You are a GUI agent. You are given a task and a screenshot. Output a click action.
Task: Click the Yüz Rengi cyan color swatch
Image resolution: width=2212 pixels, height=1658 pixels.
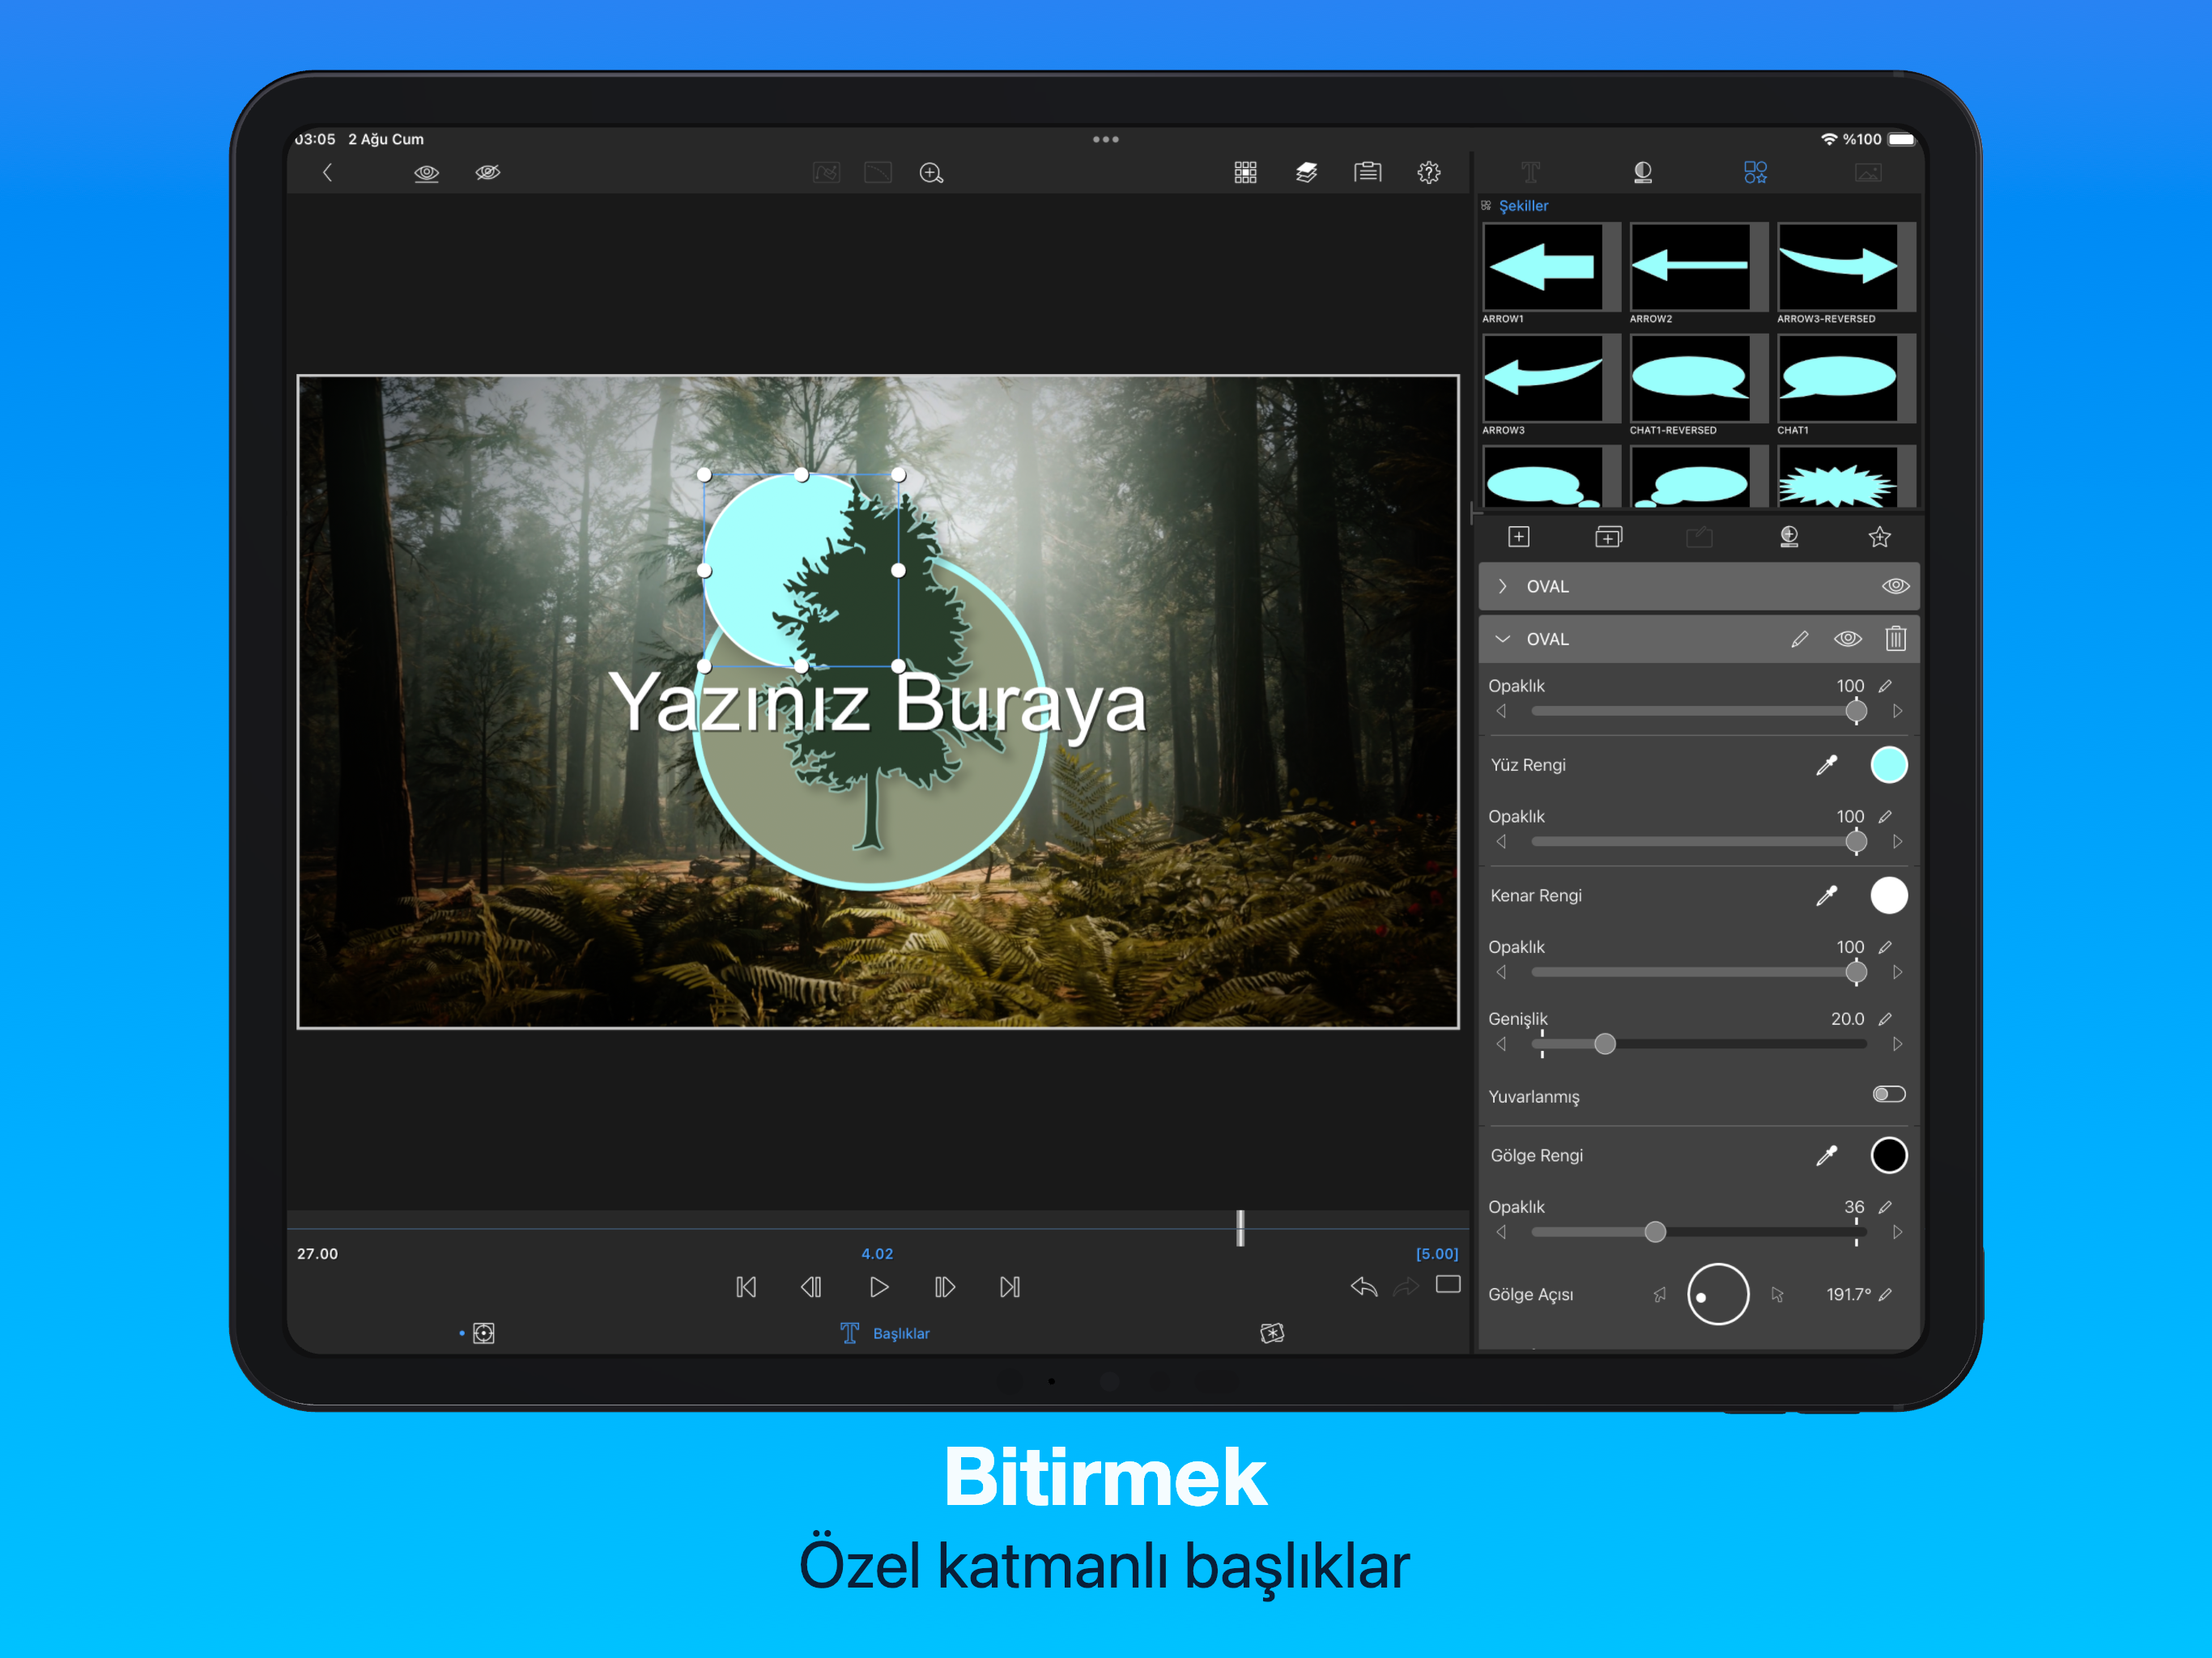1888,764
